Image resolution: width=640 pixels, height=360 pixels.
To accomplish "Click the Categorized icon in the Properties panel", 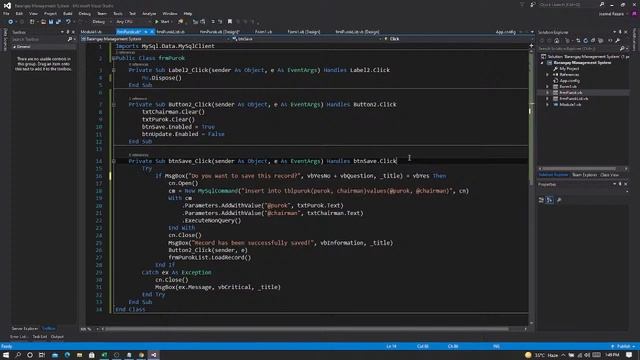I will tap(541, 200).
